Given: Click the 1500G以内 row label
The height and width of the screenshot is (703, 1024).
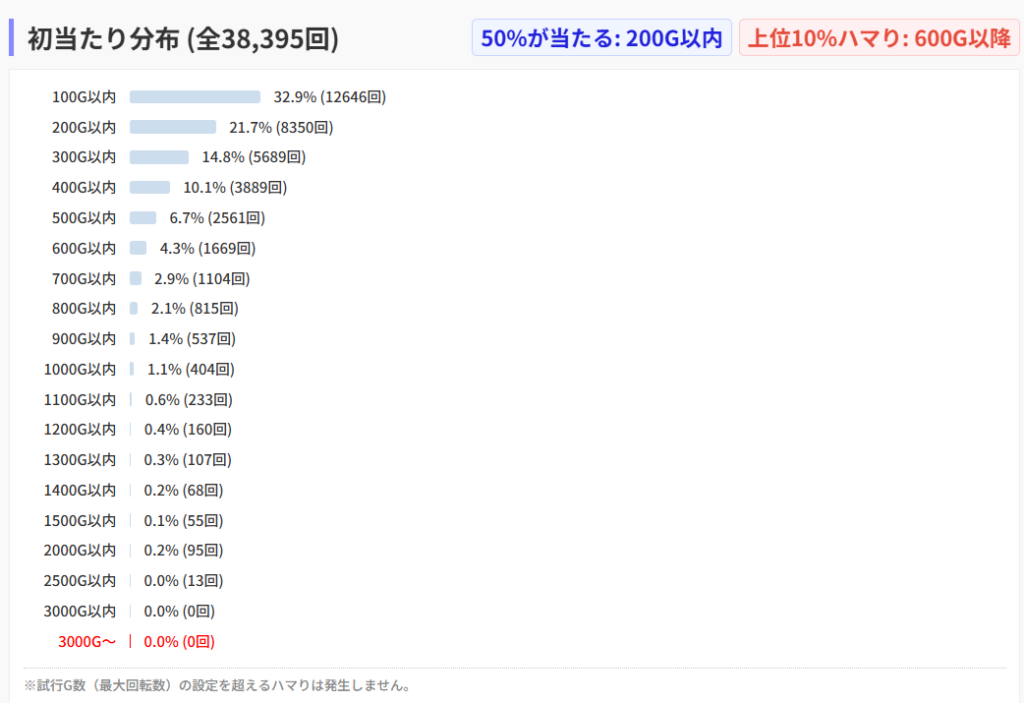Looking at the screenshot, I should 80,520.
